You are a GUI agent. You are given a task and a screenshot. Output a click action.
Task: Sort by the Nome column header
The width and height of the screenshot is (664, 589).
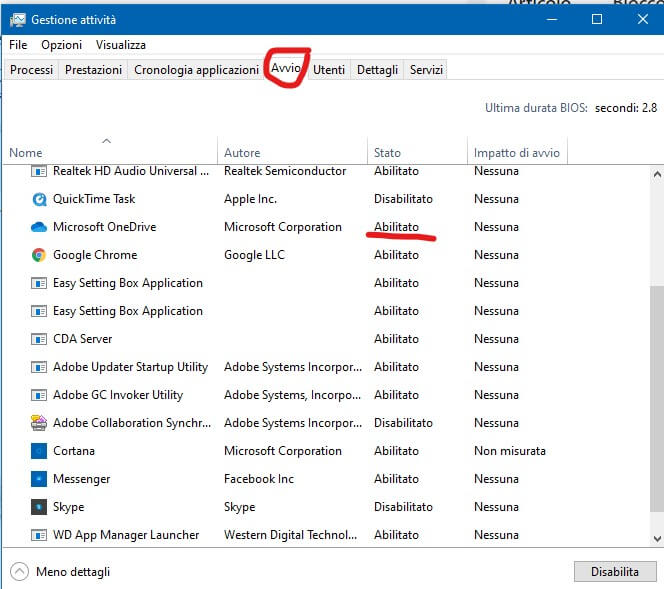coord(26,153)
